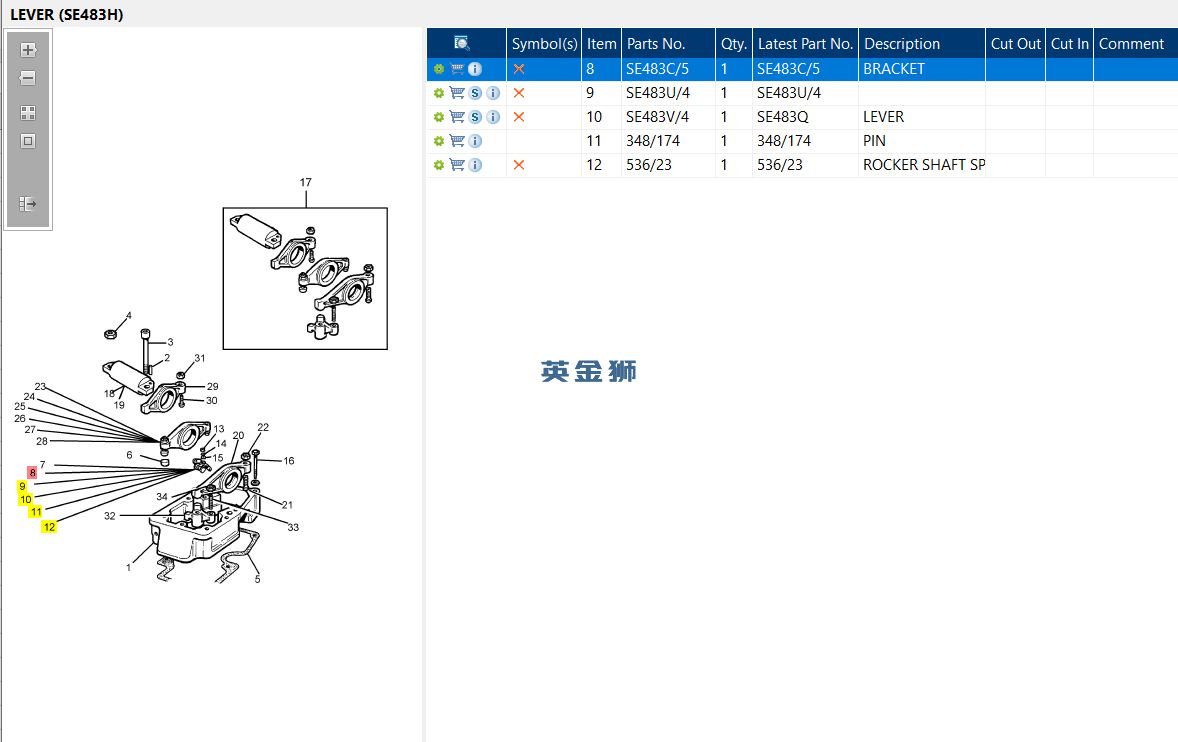Select the single square fit-view icon
Image resolution: width=1178 pixels, height=742 pixels.
(x=28, y=141)
